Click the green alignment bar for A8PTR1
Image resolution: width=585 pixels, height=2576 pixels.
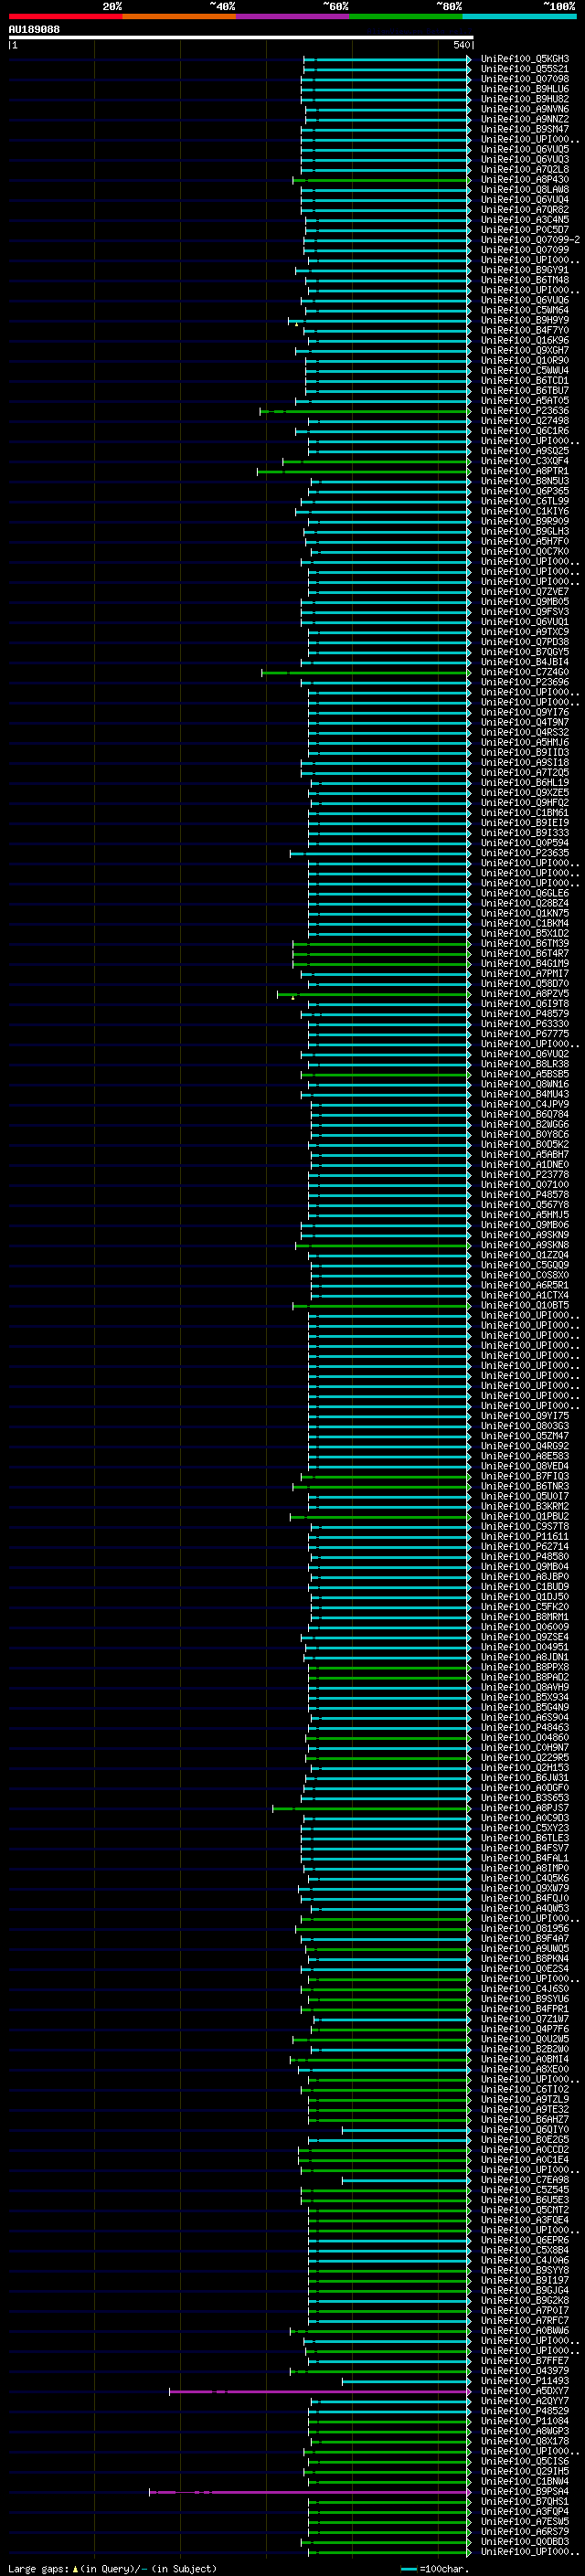pyautogui.click(x=364, y=471)
